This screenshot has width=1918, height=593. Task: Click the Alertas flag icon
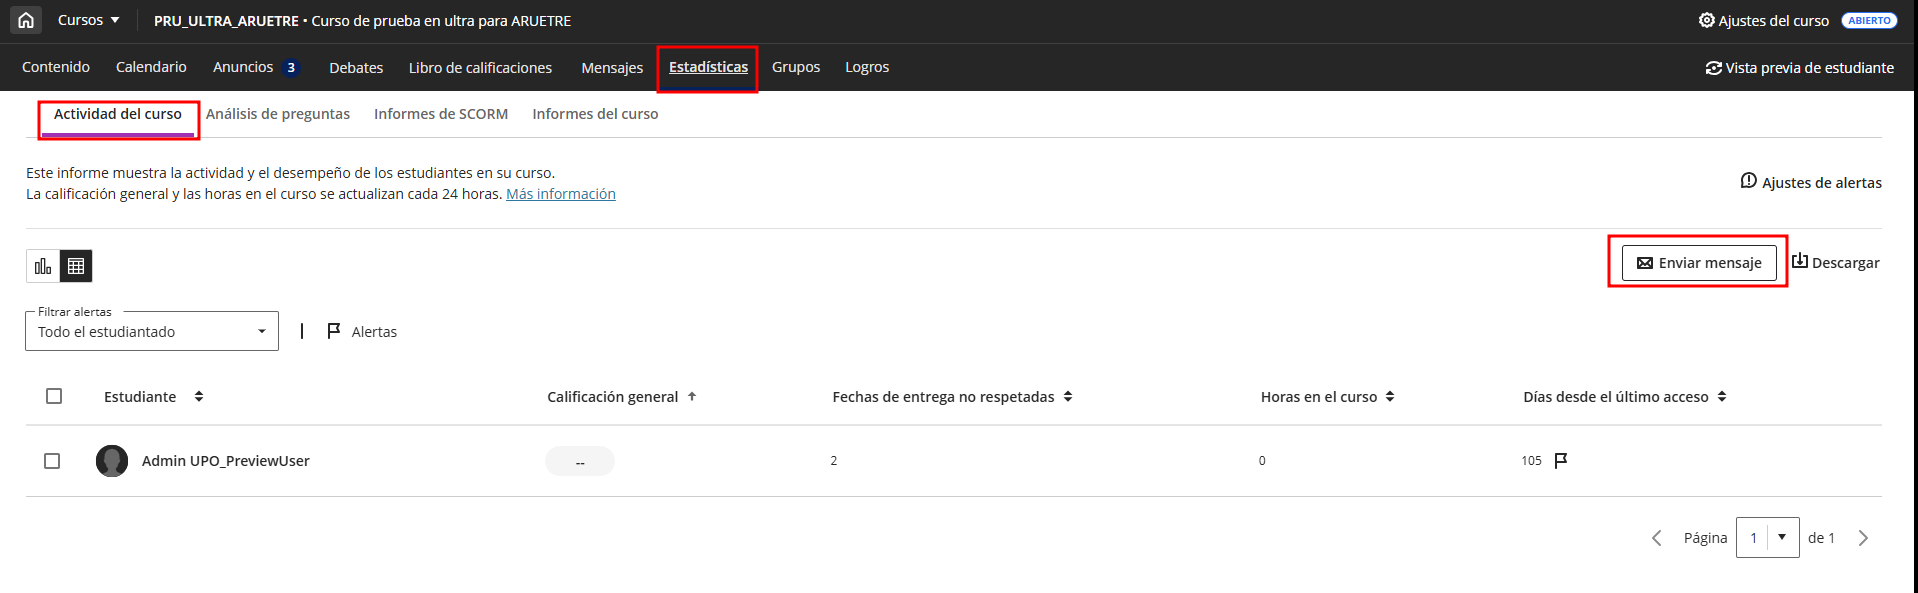tap(334, 331)
